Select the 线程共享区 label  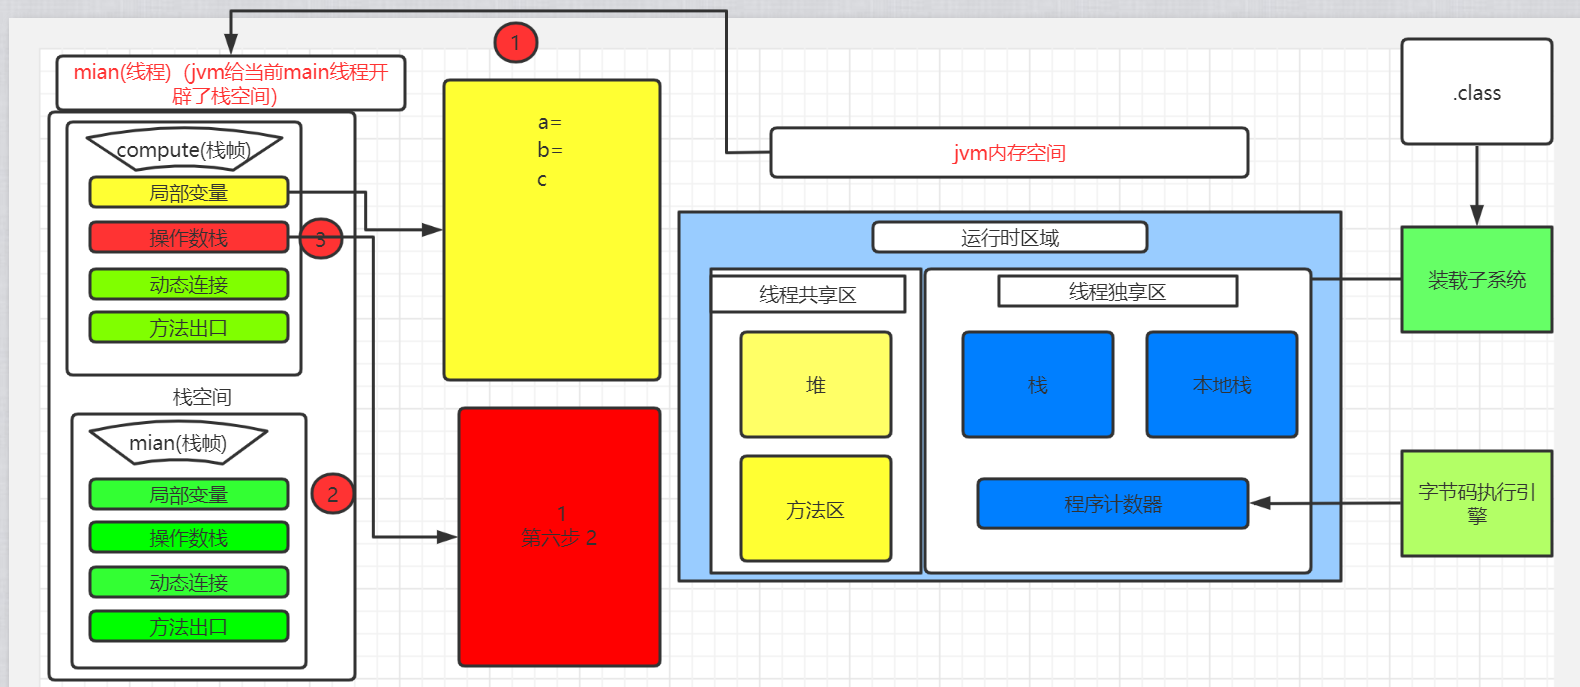coord(808,294)
